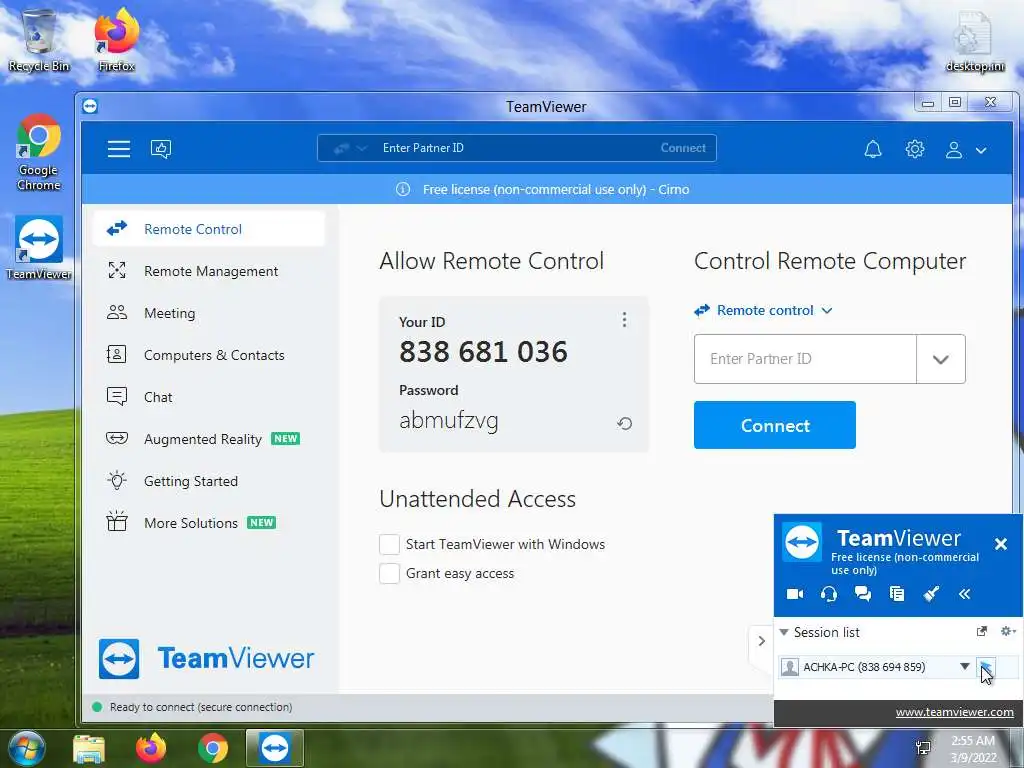Click the Your ID number 838 681 036

click(483, 352)
